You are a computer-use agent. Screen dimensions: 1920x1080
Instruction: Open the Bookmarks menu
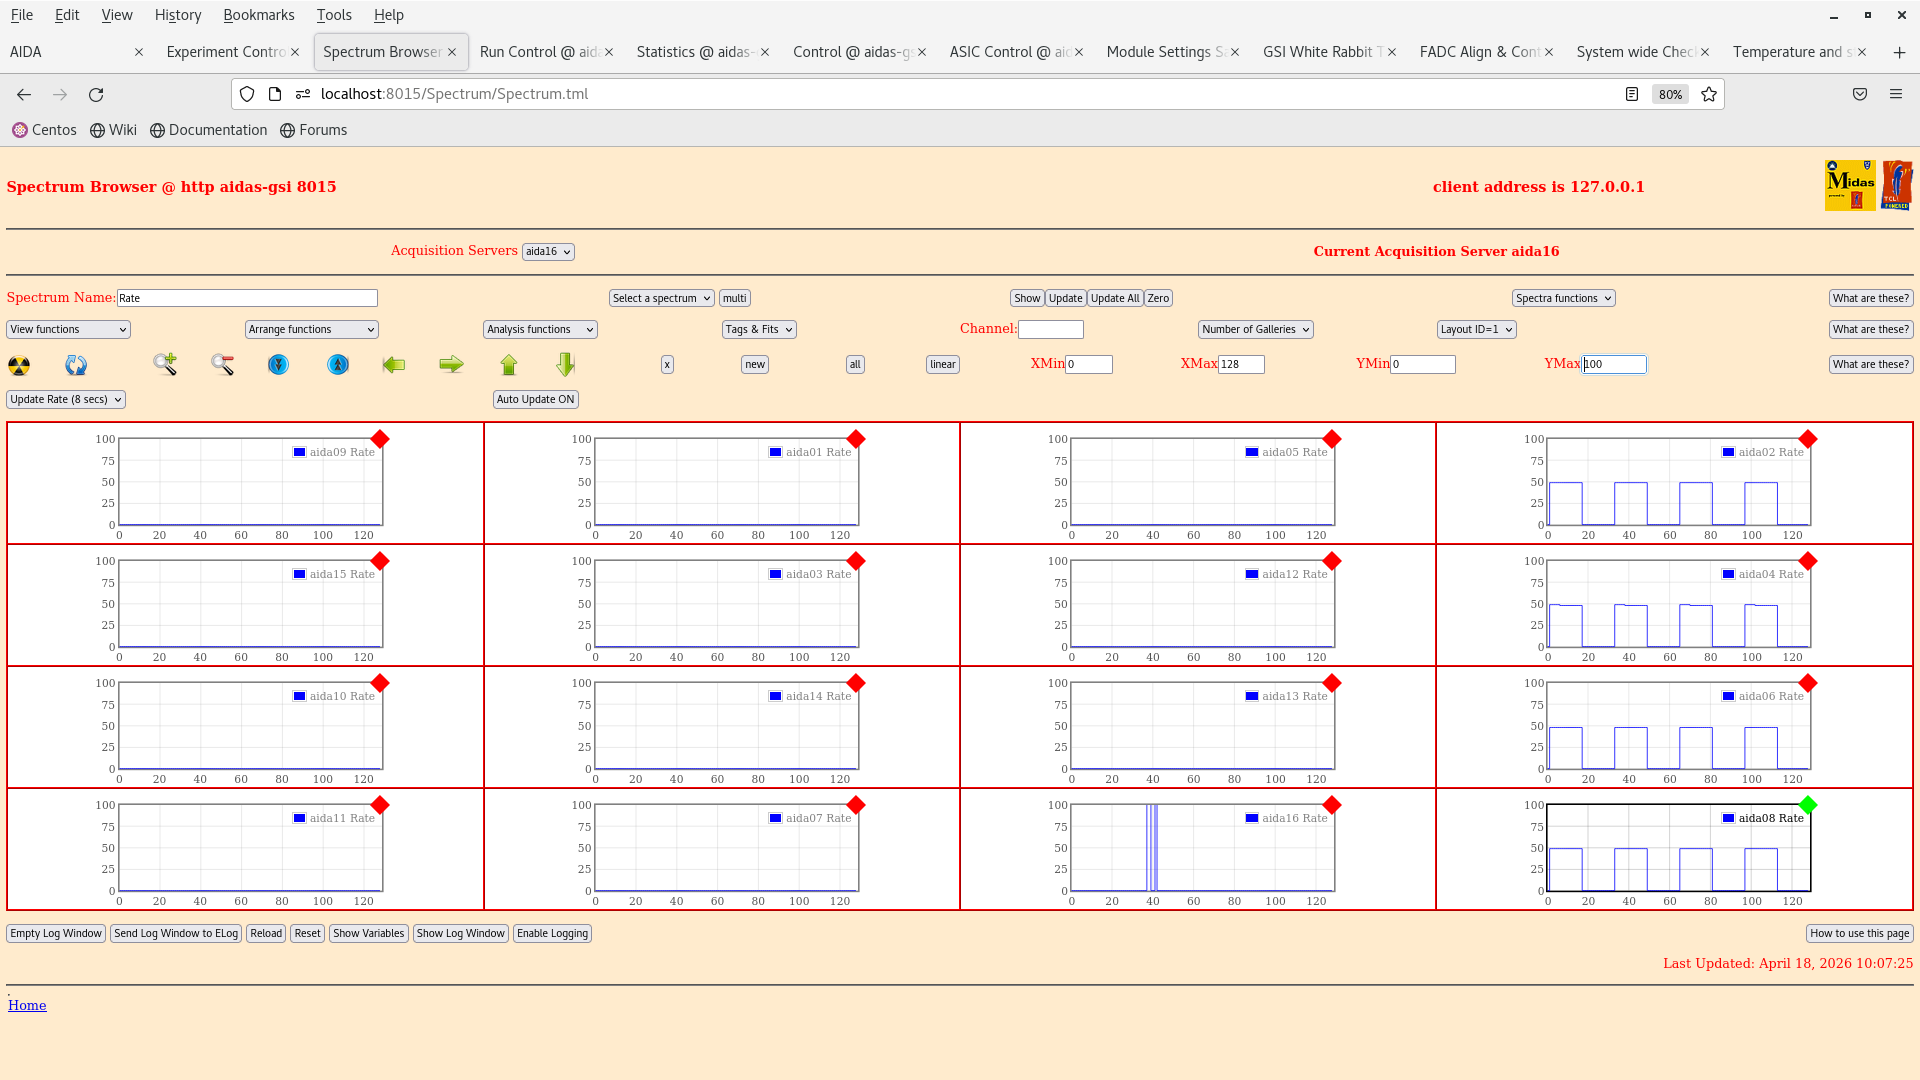click(258, 15)
